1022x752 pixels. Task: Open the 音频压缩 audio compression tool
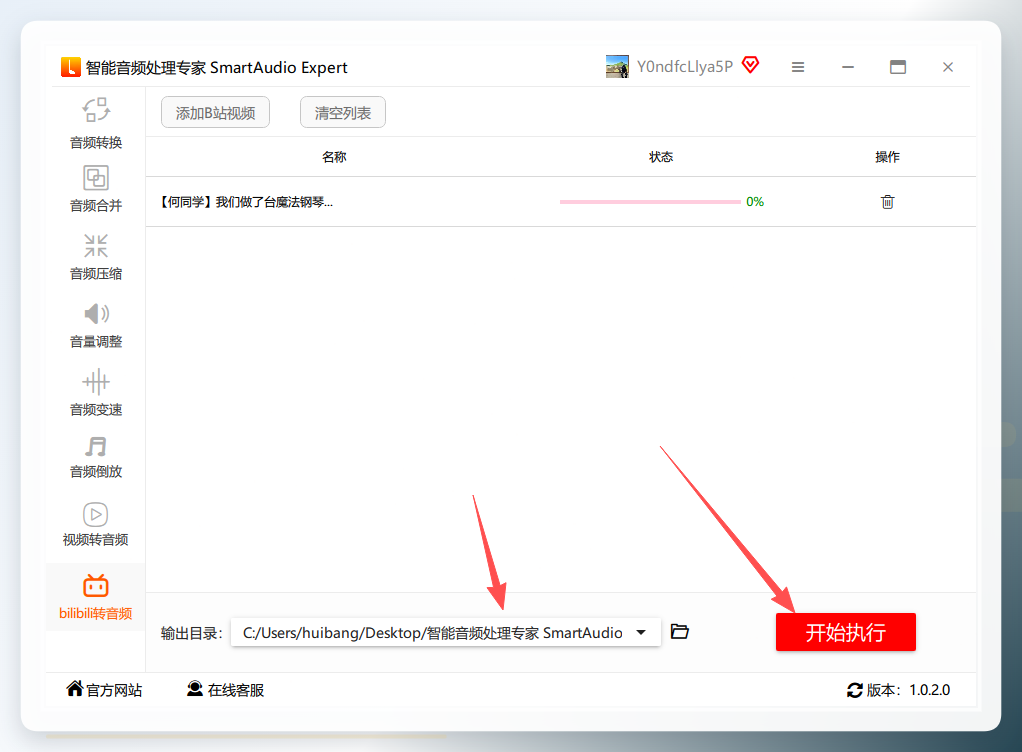96,257
